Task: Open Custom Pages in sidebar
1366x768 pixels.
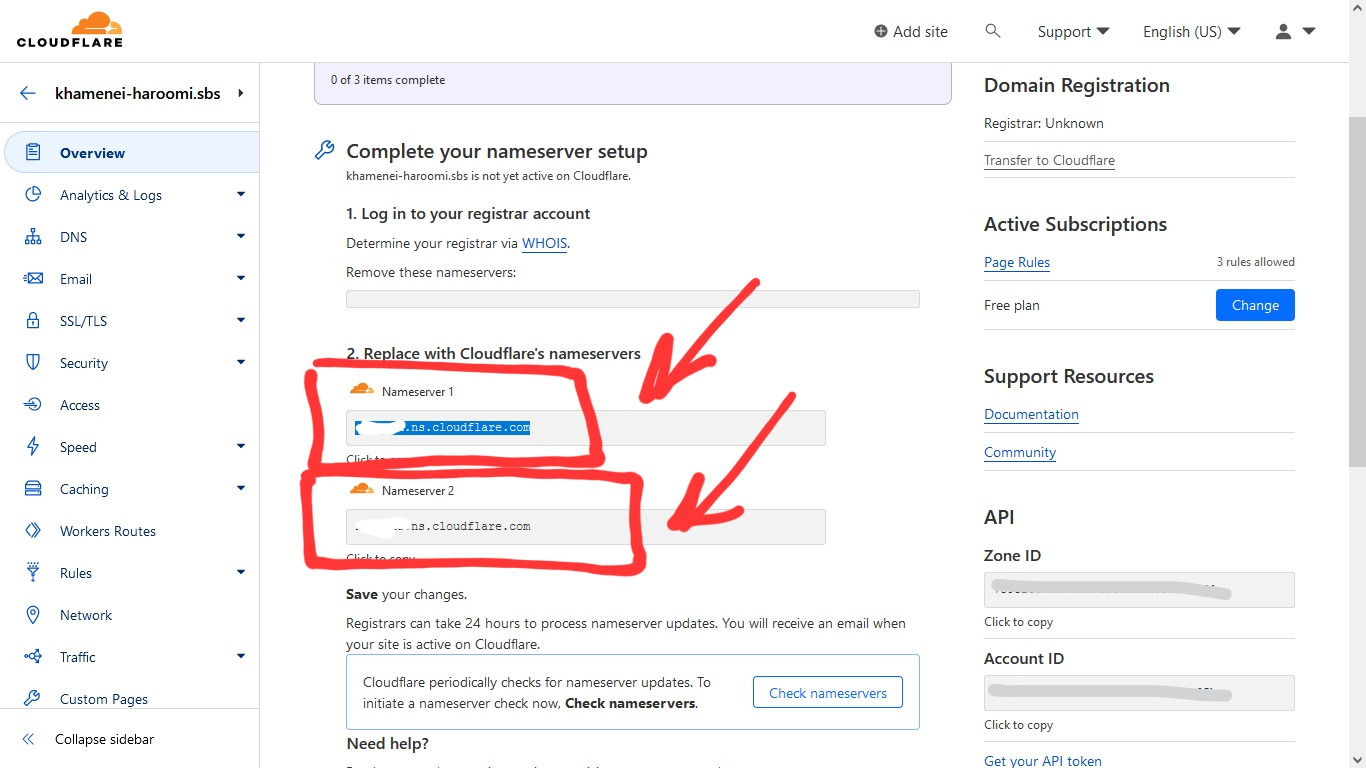Action: pyautogui.click(x=104, y=699)
